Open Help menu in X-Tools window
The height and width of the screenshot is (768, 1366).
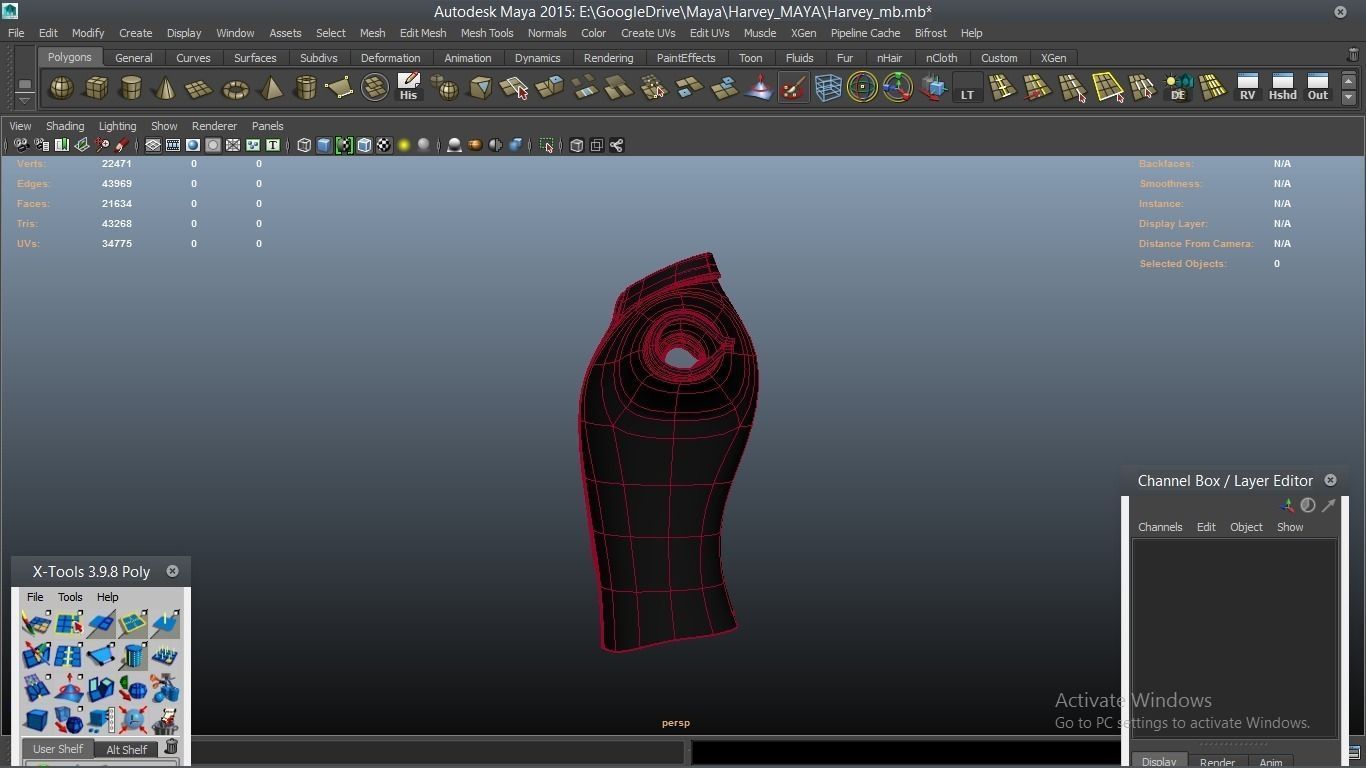click(107, 597)
